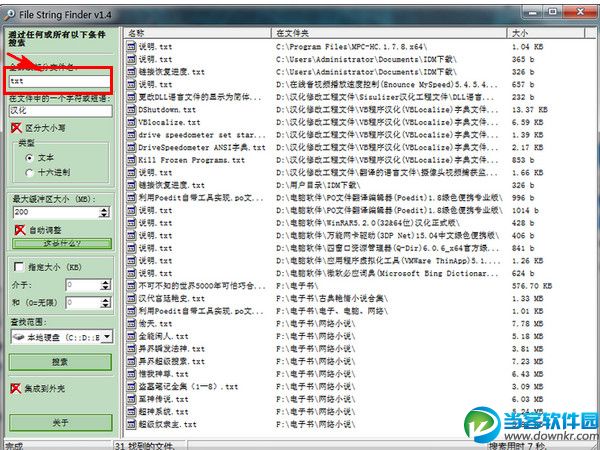Viewport: 600px width, 450px height.
Task: Click path F:\电子书\古典艳情小说合集\
Action: [332, 298]
